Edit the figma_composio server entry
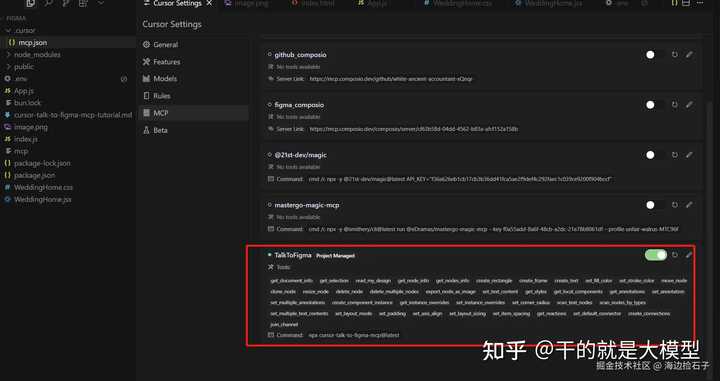720x381 pixels. pos(689,105)
